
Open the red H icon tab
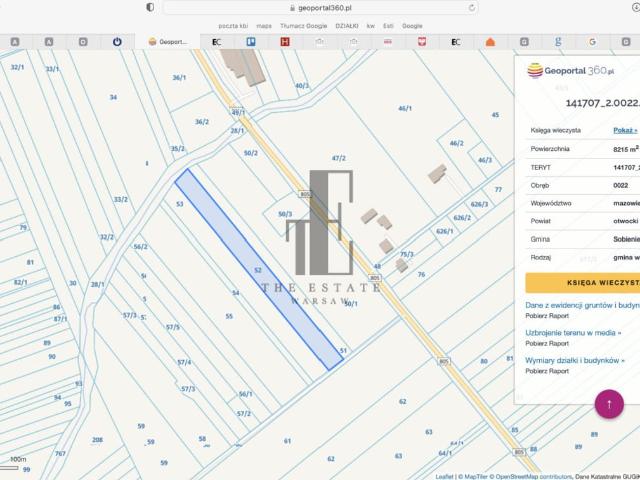pos(285,42)
